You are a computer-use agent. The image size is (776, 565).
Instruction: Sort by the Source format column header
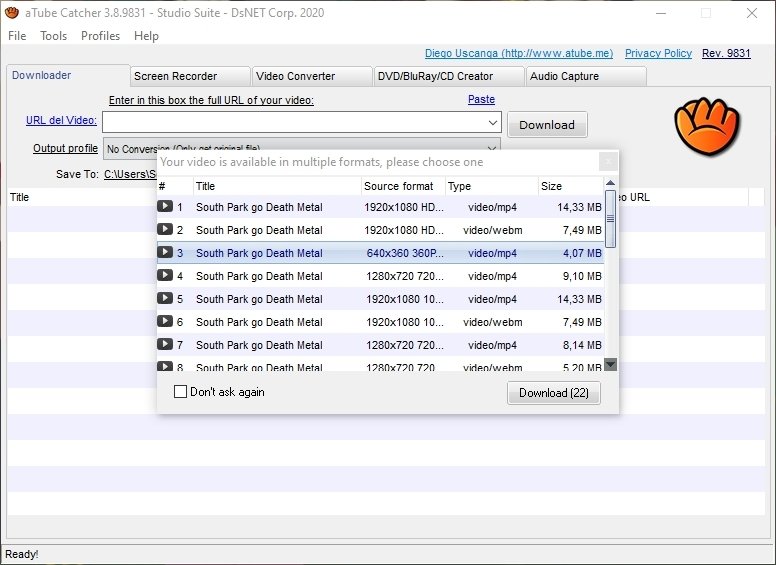403,186
